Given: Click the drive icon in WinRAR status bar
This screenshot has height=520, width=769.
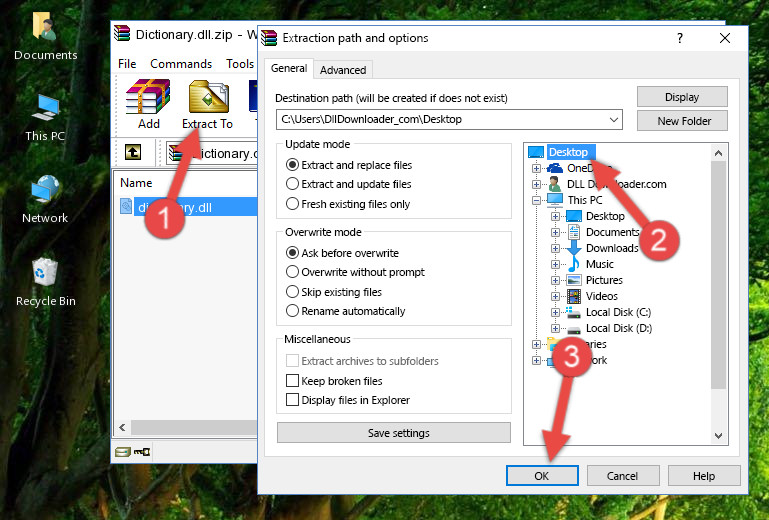Looking at the screenshot, I should (122, 452).
